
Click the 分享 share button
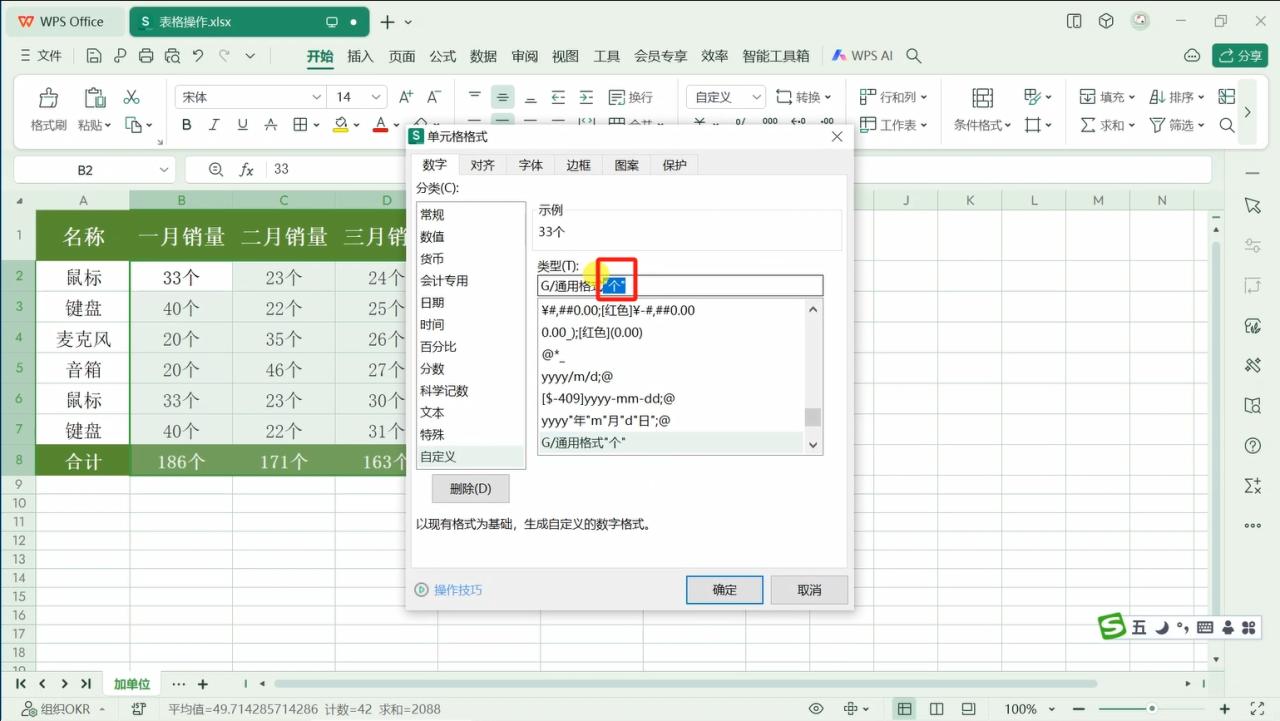click(1240, 56)
